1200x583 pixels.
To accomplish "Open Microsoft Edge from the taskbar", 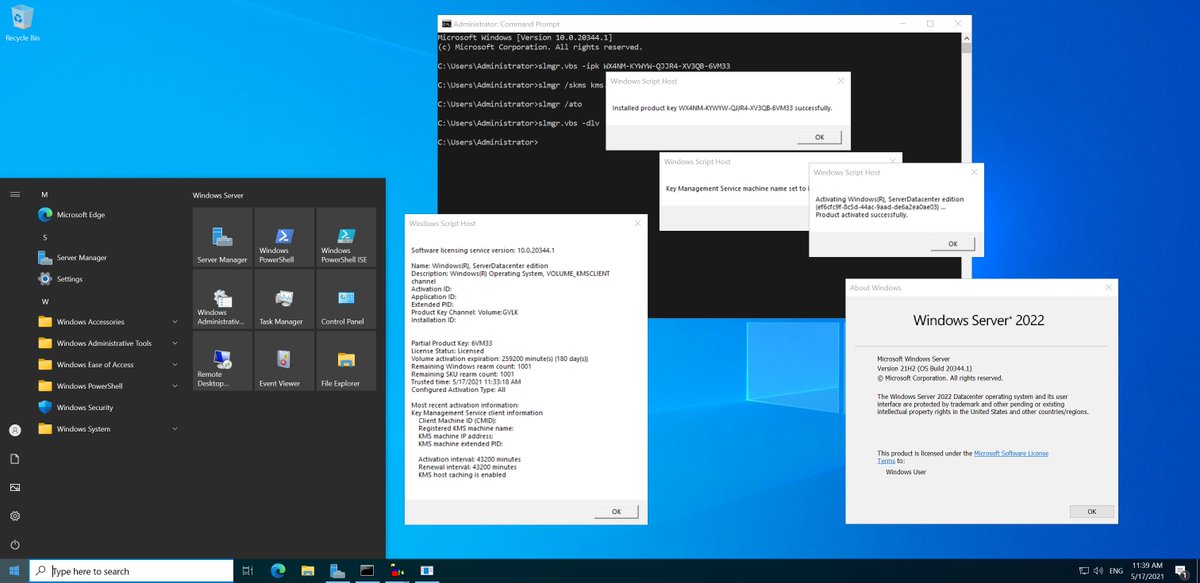I will tap(277, 571).
